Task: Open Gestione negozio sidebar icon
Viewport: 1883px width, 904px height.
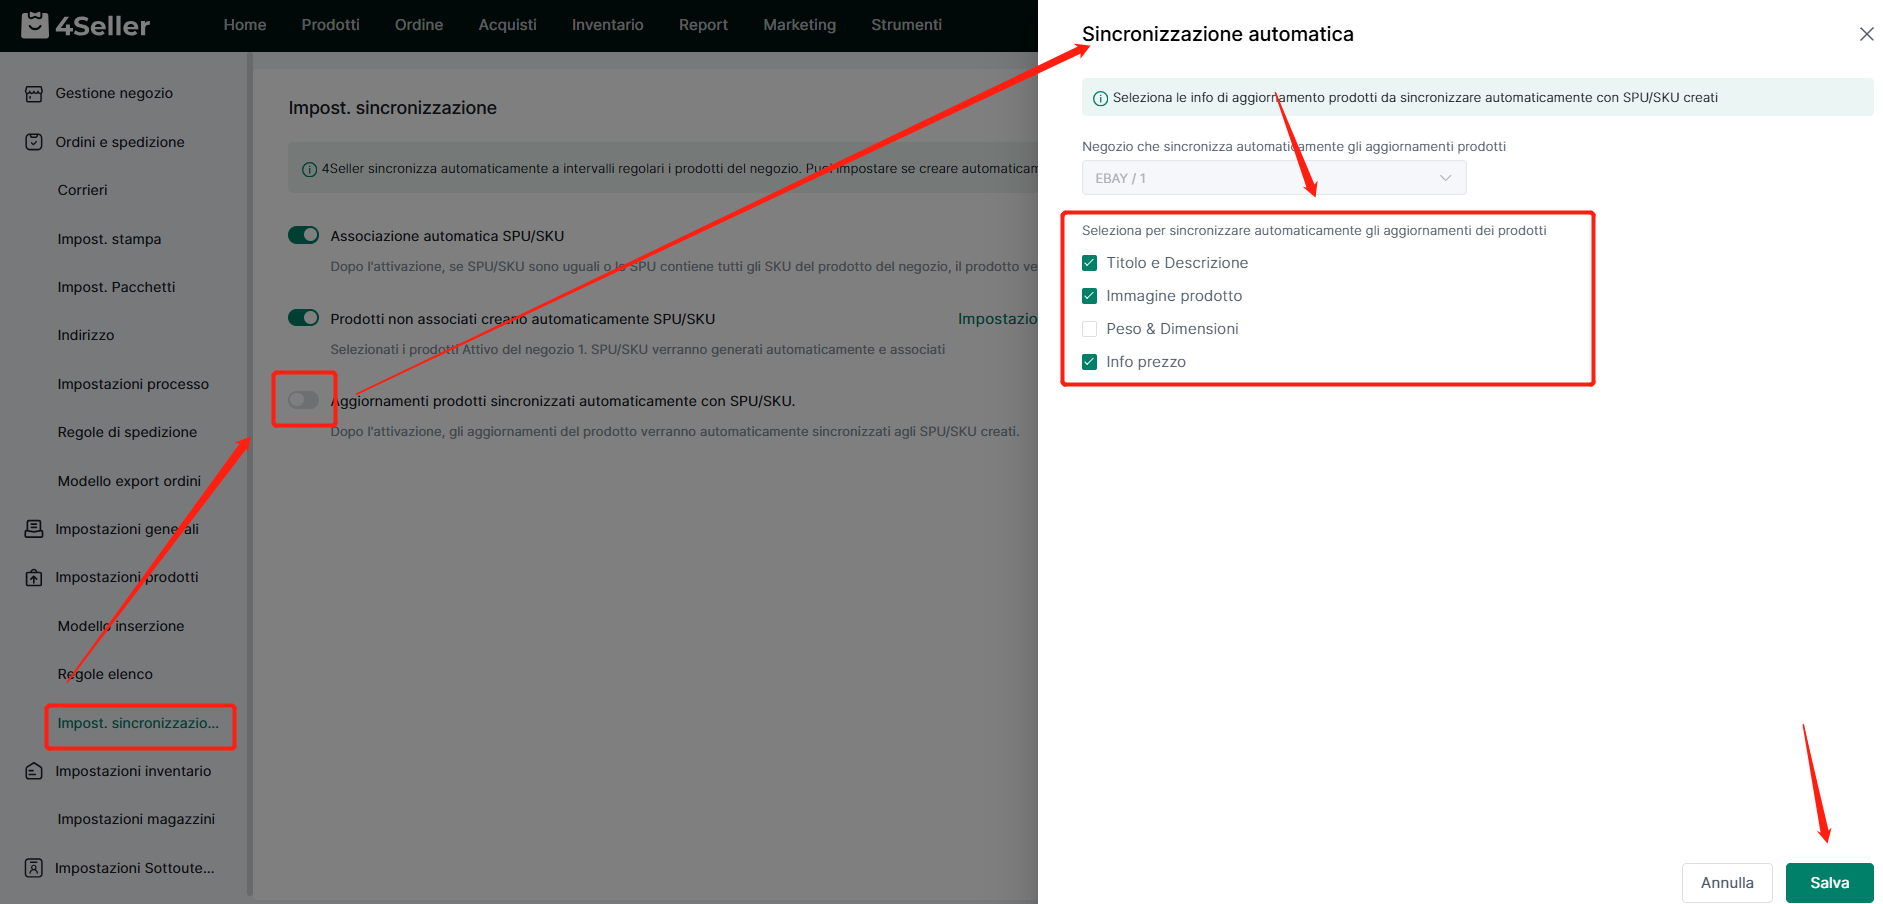Action: click(x=34, y=94)
